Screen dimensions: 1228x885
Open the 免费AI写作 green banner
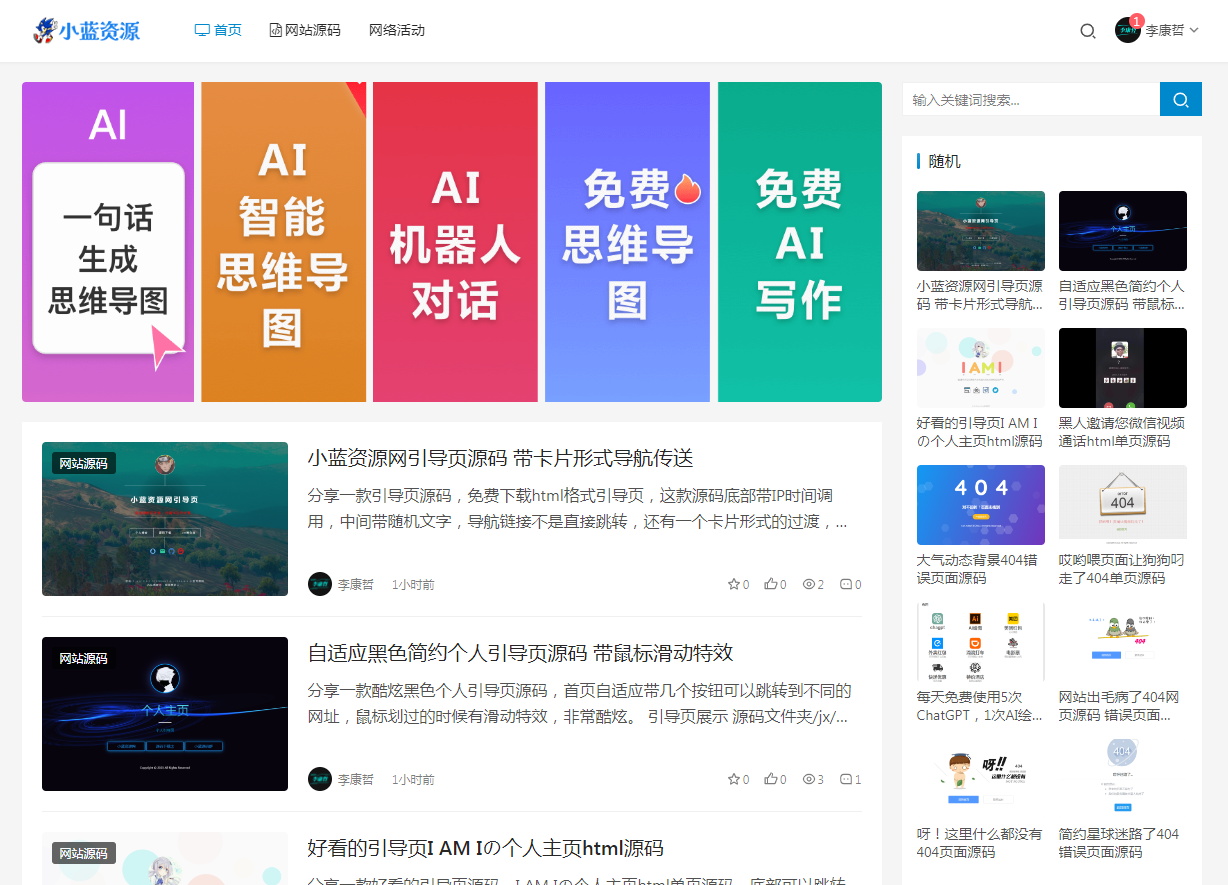[800, 242]
